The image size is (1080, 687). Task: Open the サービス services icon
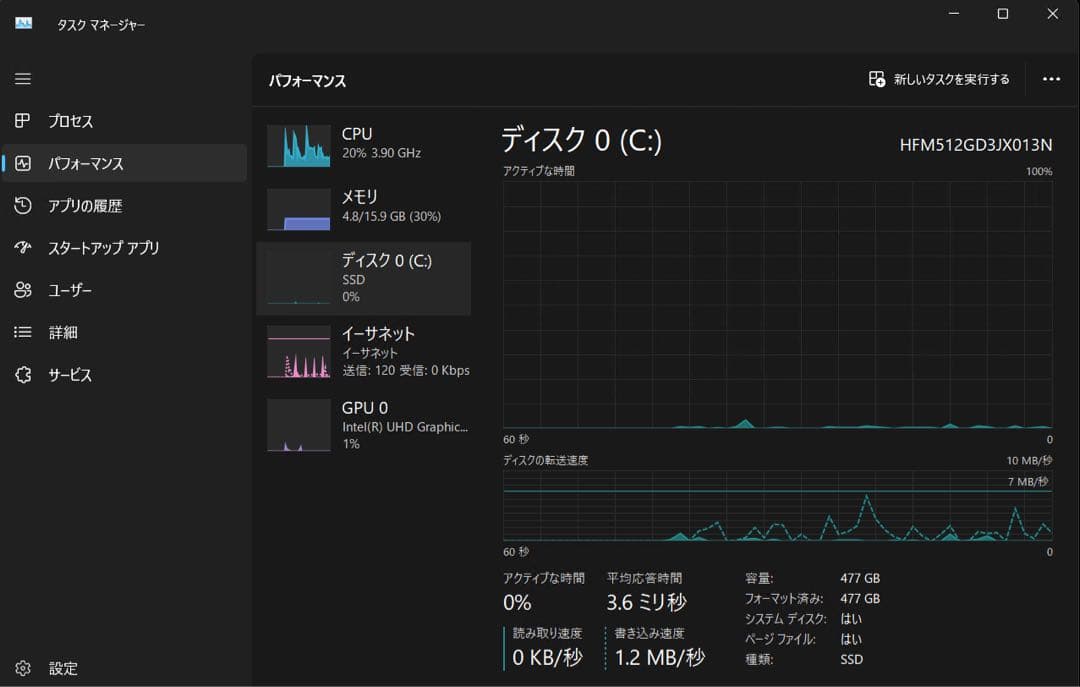point(23,375)
